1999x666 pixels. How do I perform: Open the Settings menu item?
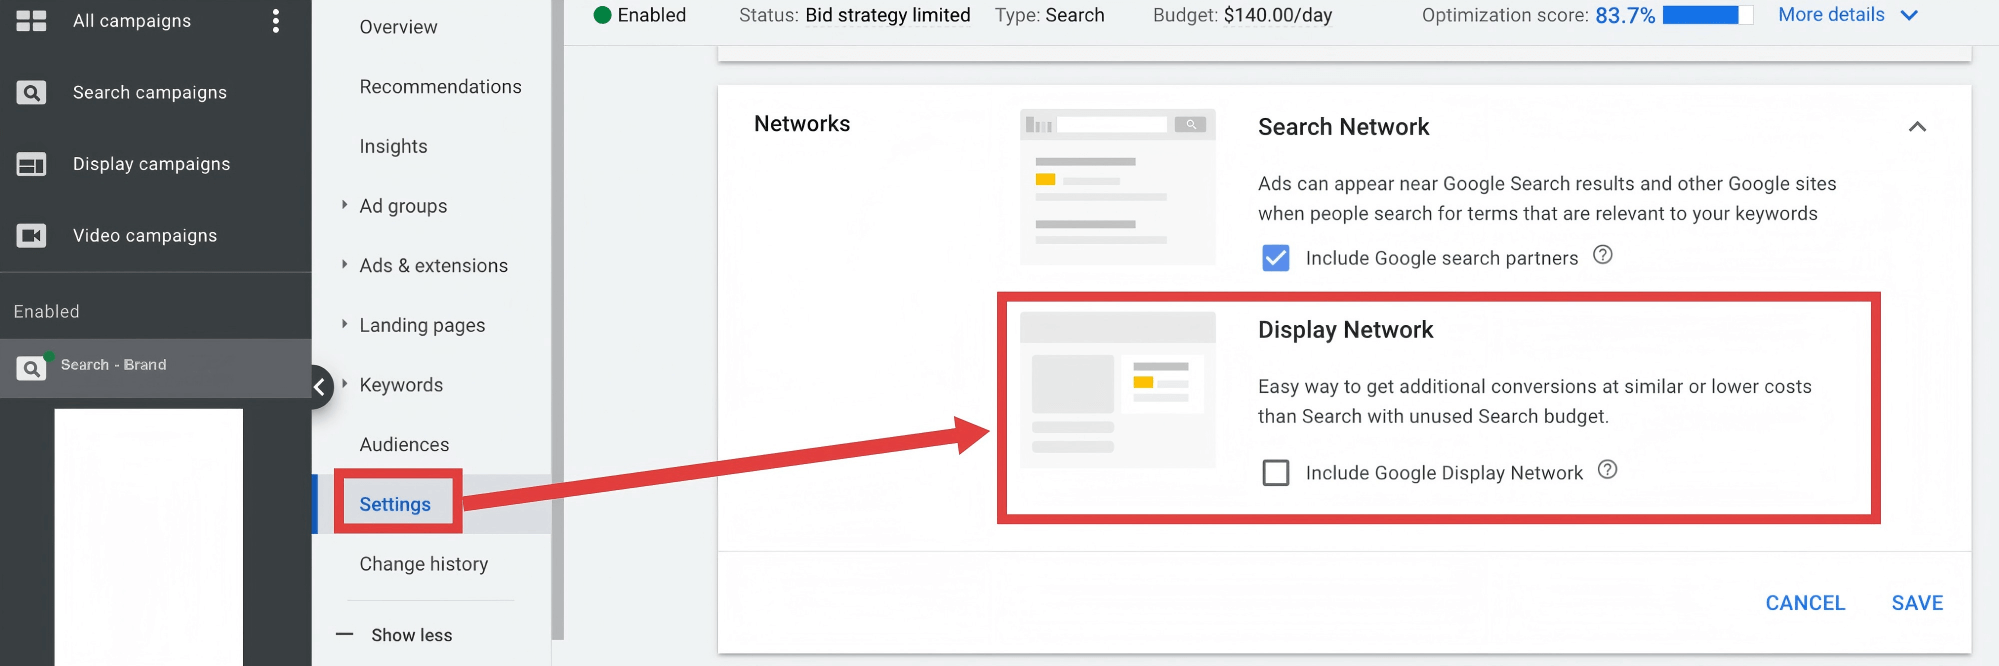coord(395,504)
